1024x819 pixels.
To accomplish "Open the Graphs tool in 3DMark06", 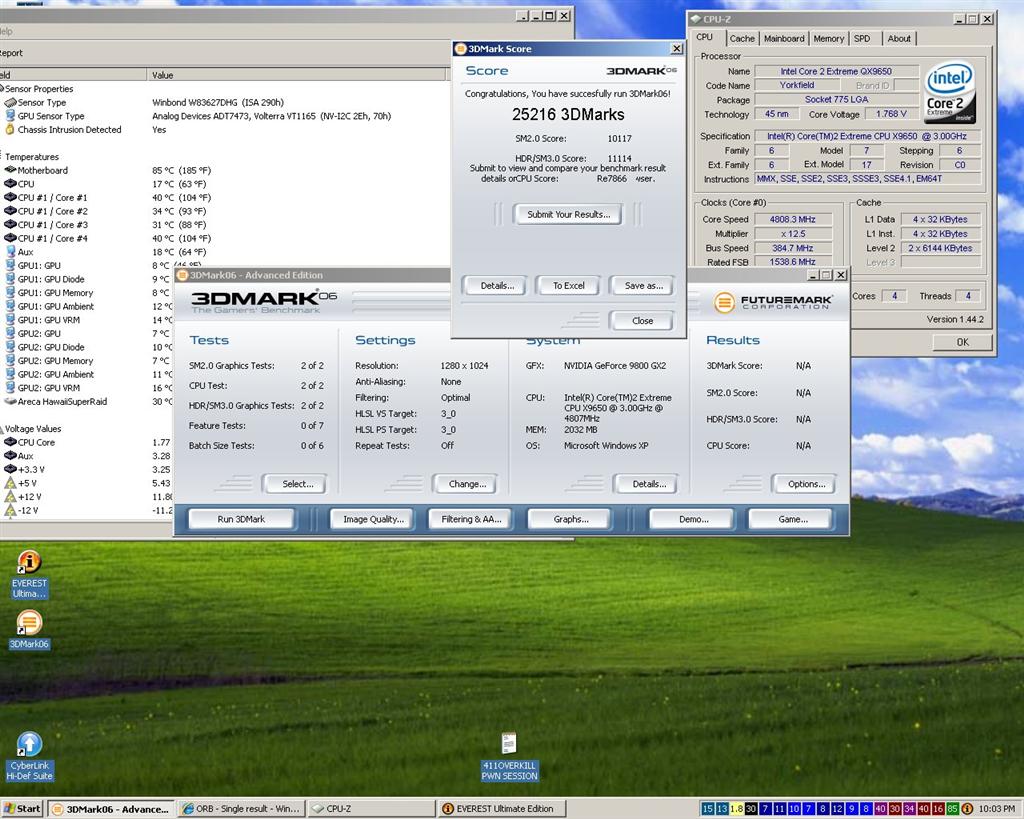I will coord(570,519).
